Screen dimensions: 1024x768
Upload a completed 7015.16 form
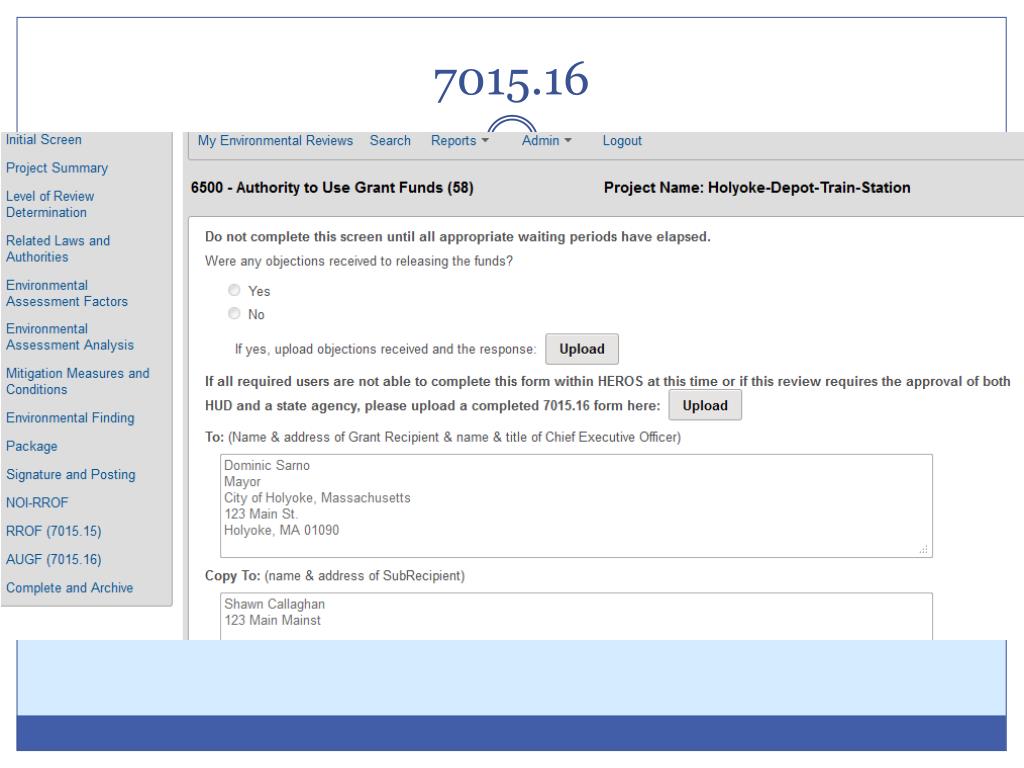[x=705, y=406]
